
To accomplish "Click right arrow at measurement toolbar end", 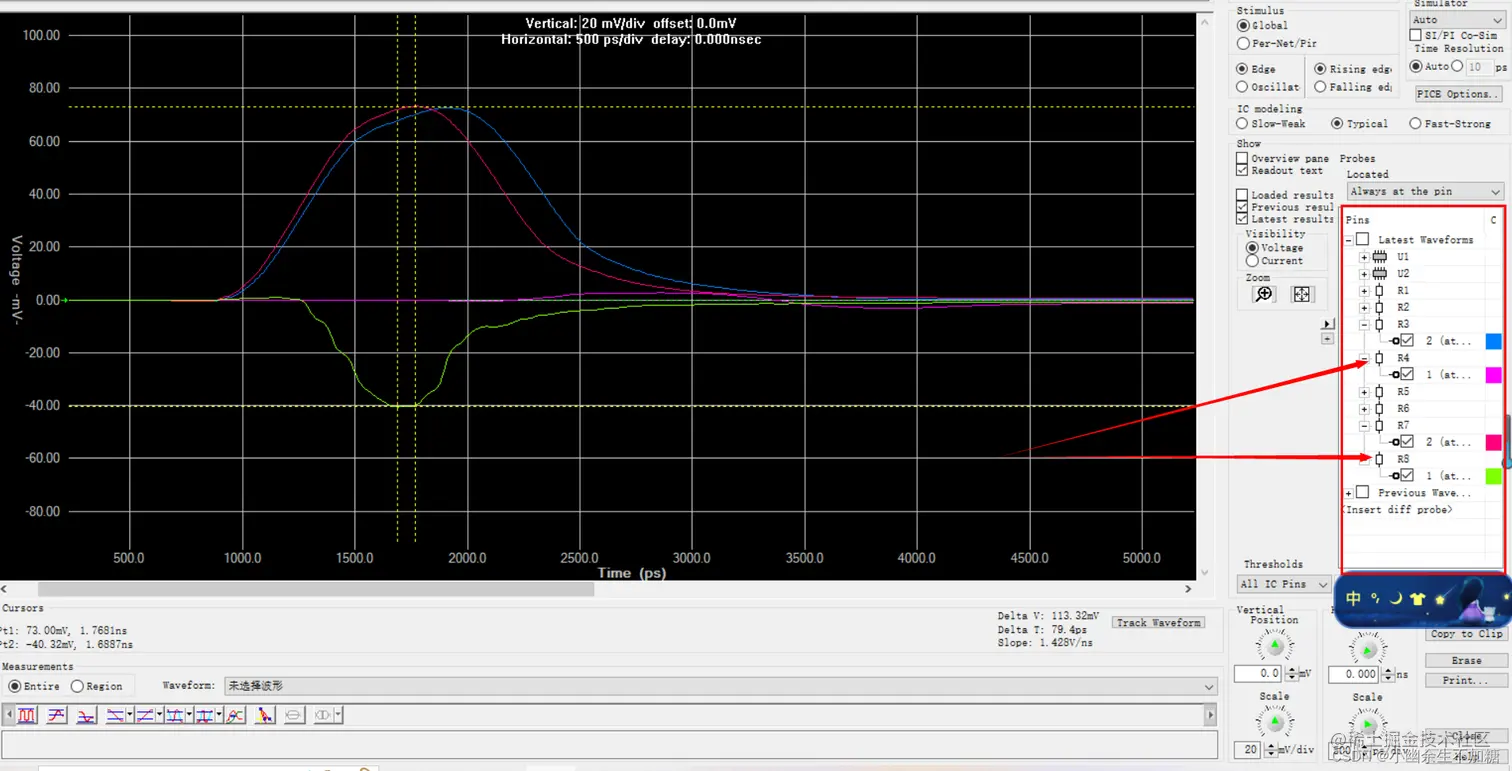I will point(1211,715).
